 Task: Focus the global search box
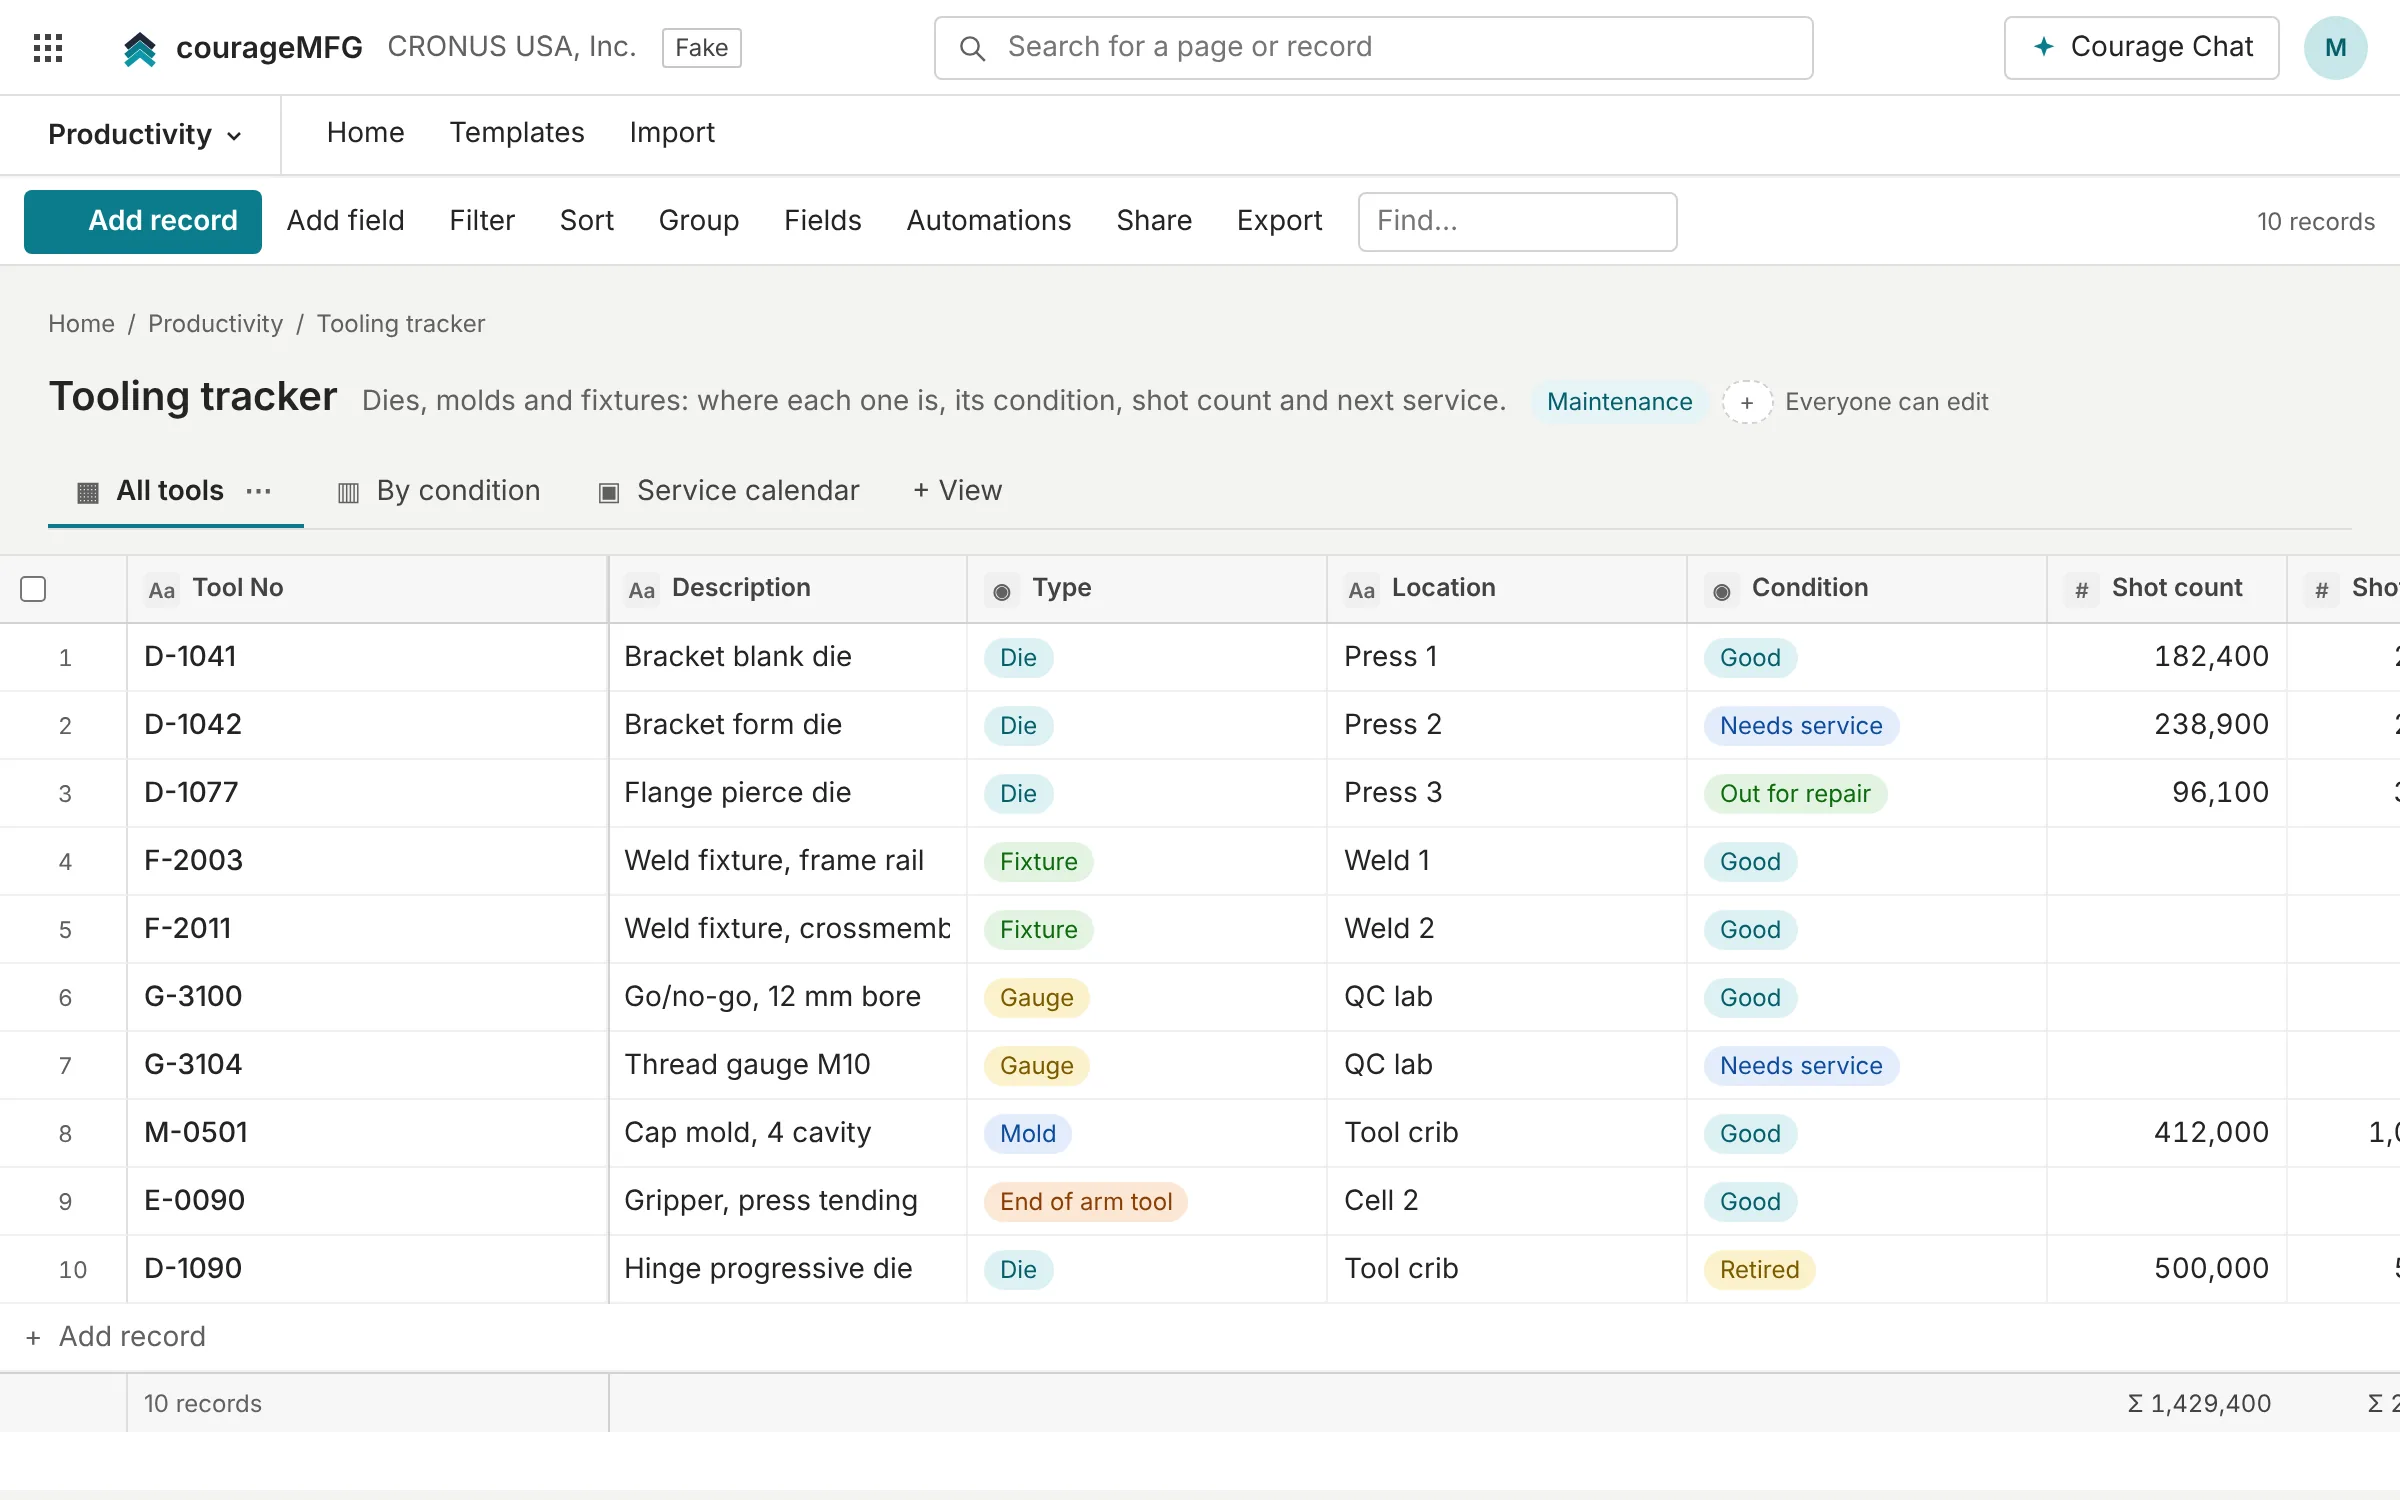[1373, 47]
